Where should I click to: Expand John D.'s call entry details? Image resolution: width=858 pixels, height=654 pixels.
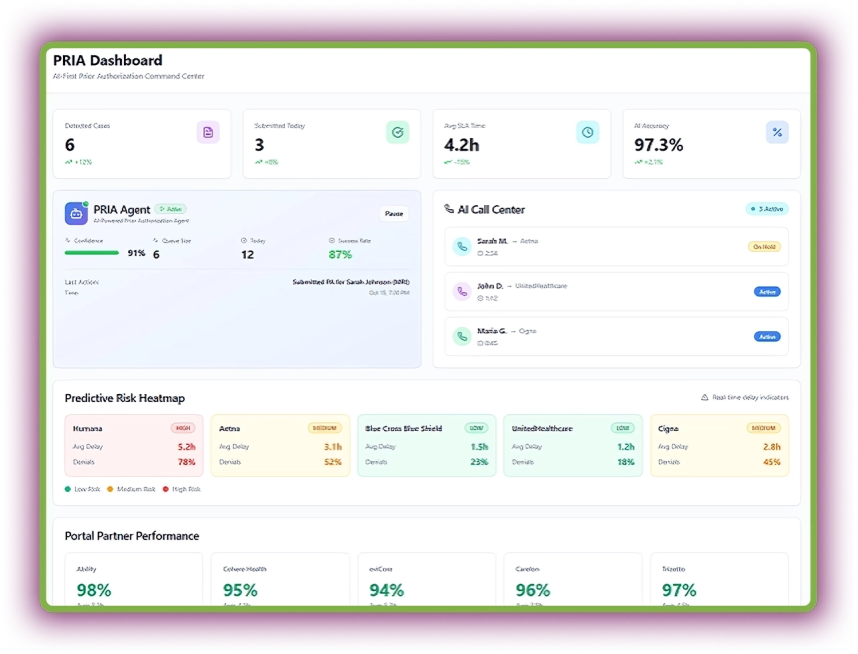tap(615, 291)
